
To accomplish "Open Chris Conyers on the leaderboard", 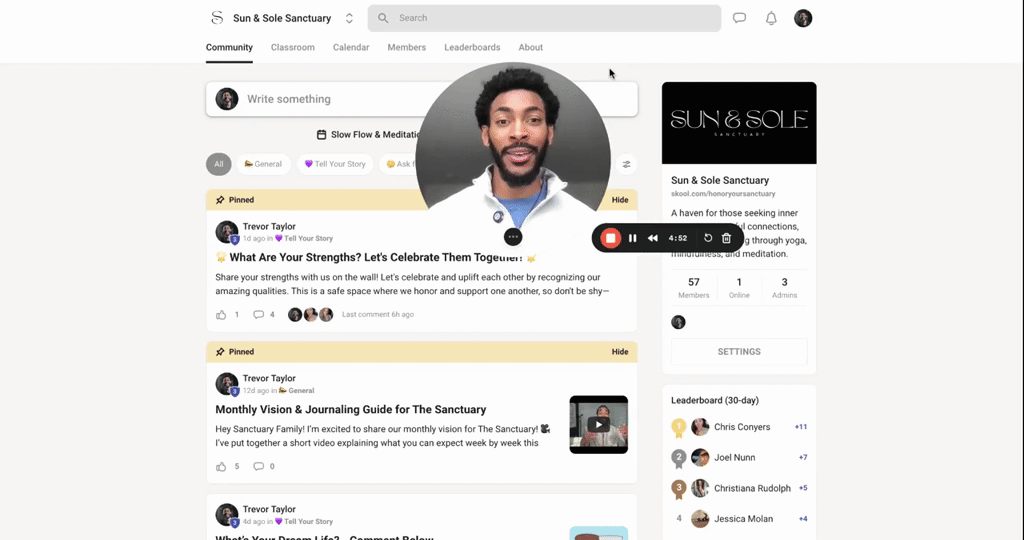I will (x=742, y=427).
